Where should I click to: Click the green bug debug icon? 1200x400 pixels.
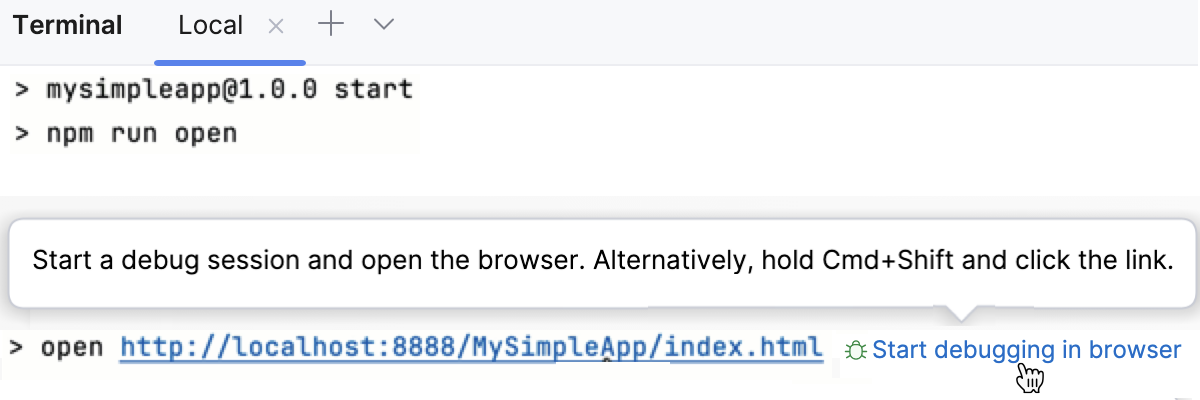point(855,350)
